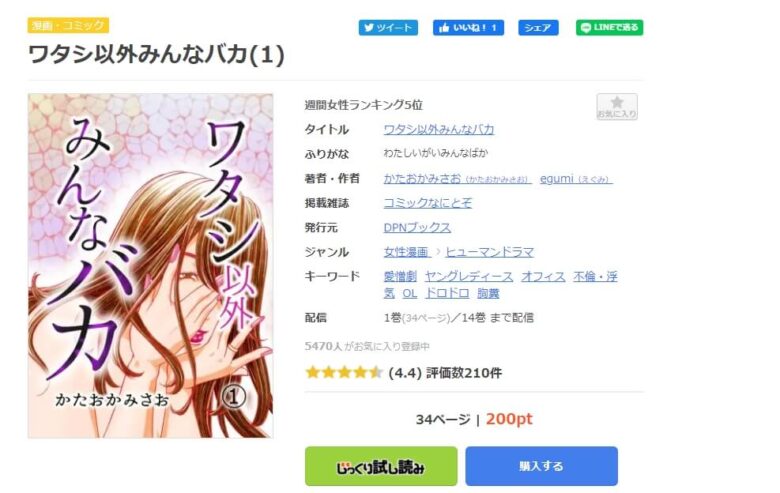
Task: Open the 愛憎劇 keyword link
Action: click(400, 277)
